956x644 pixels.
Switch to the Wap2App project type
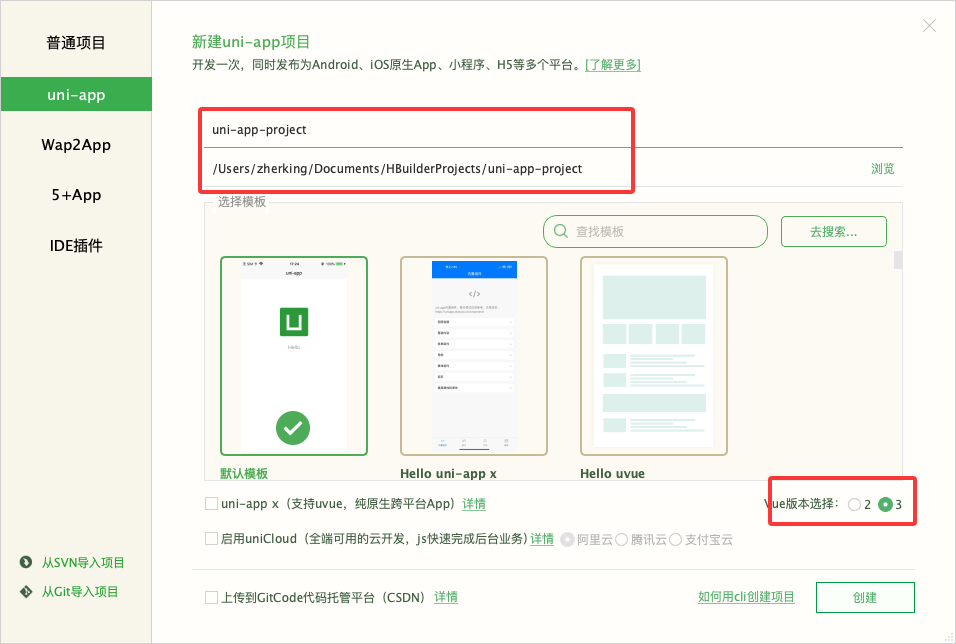(x=76, y=145)
